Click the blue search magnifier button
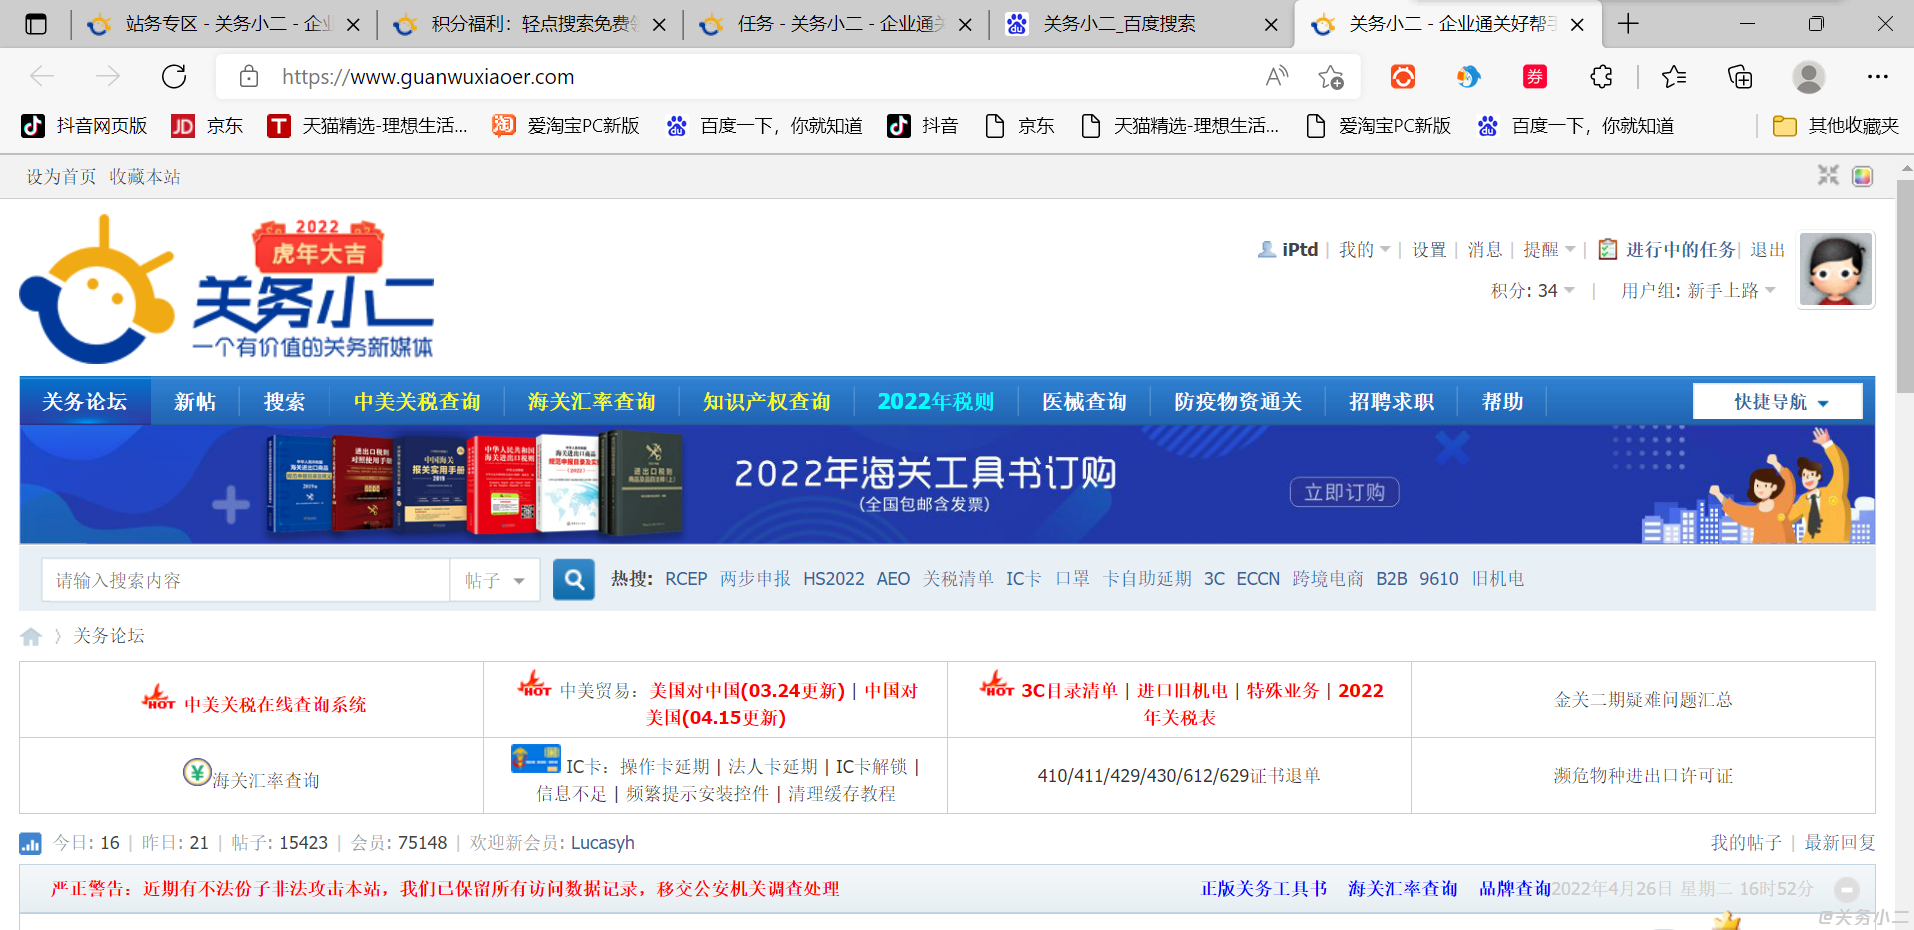 click(x=574, y=580)
